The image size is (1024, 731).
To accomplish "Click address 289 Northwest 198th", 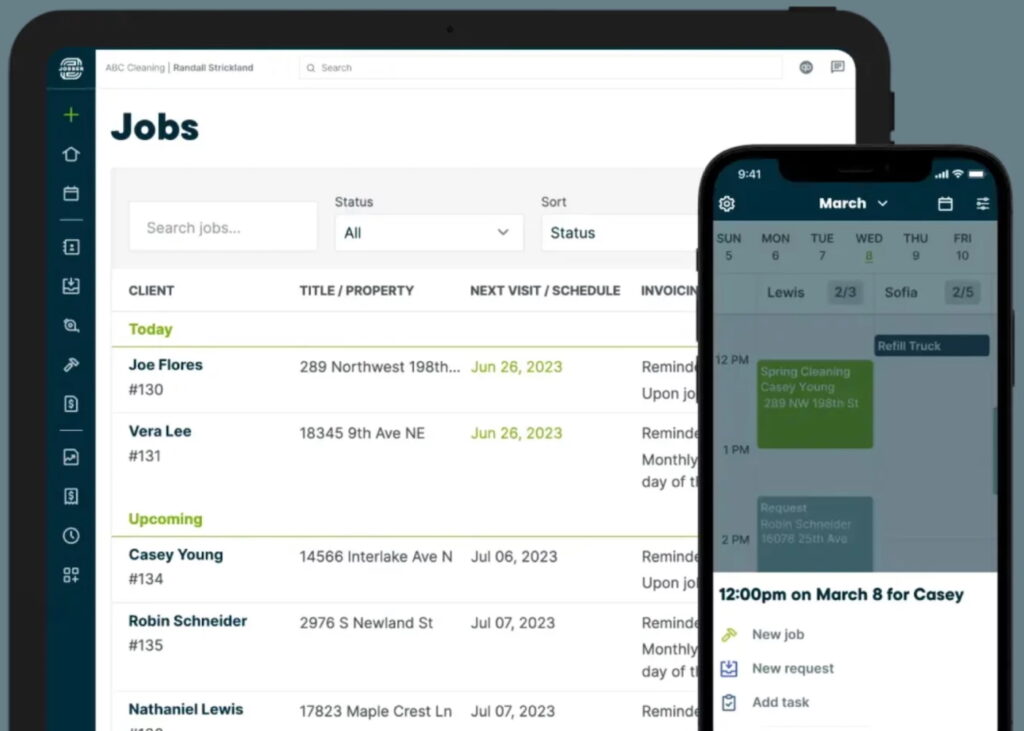I will pyautogui.click(x=379, y=367).
